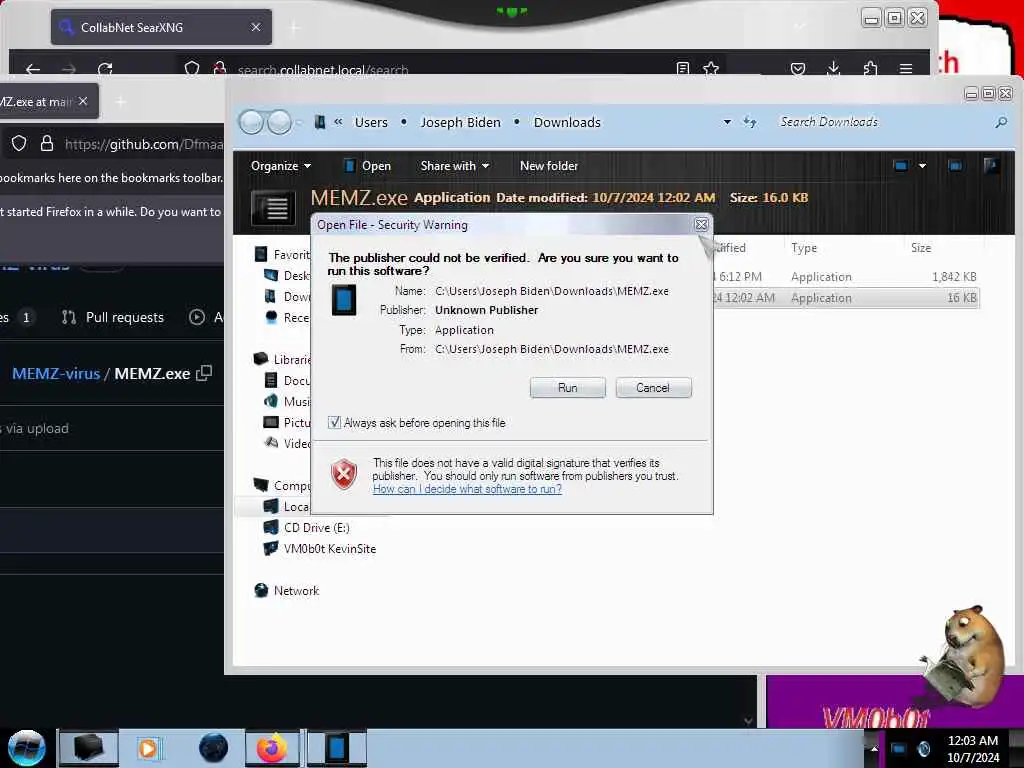1024x768 pixels.
Task: Open the MEMZ-virus repository link
Action: pyautogui.click(x=56, y=374)
